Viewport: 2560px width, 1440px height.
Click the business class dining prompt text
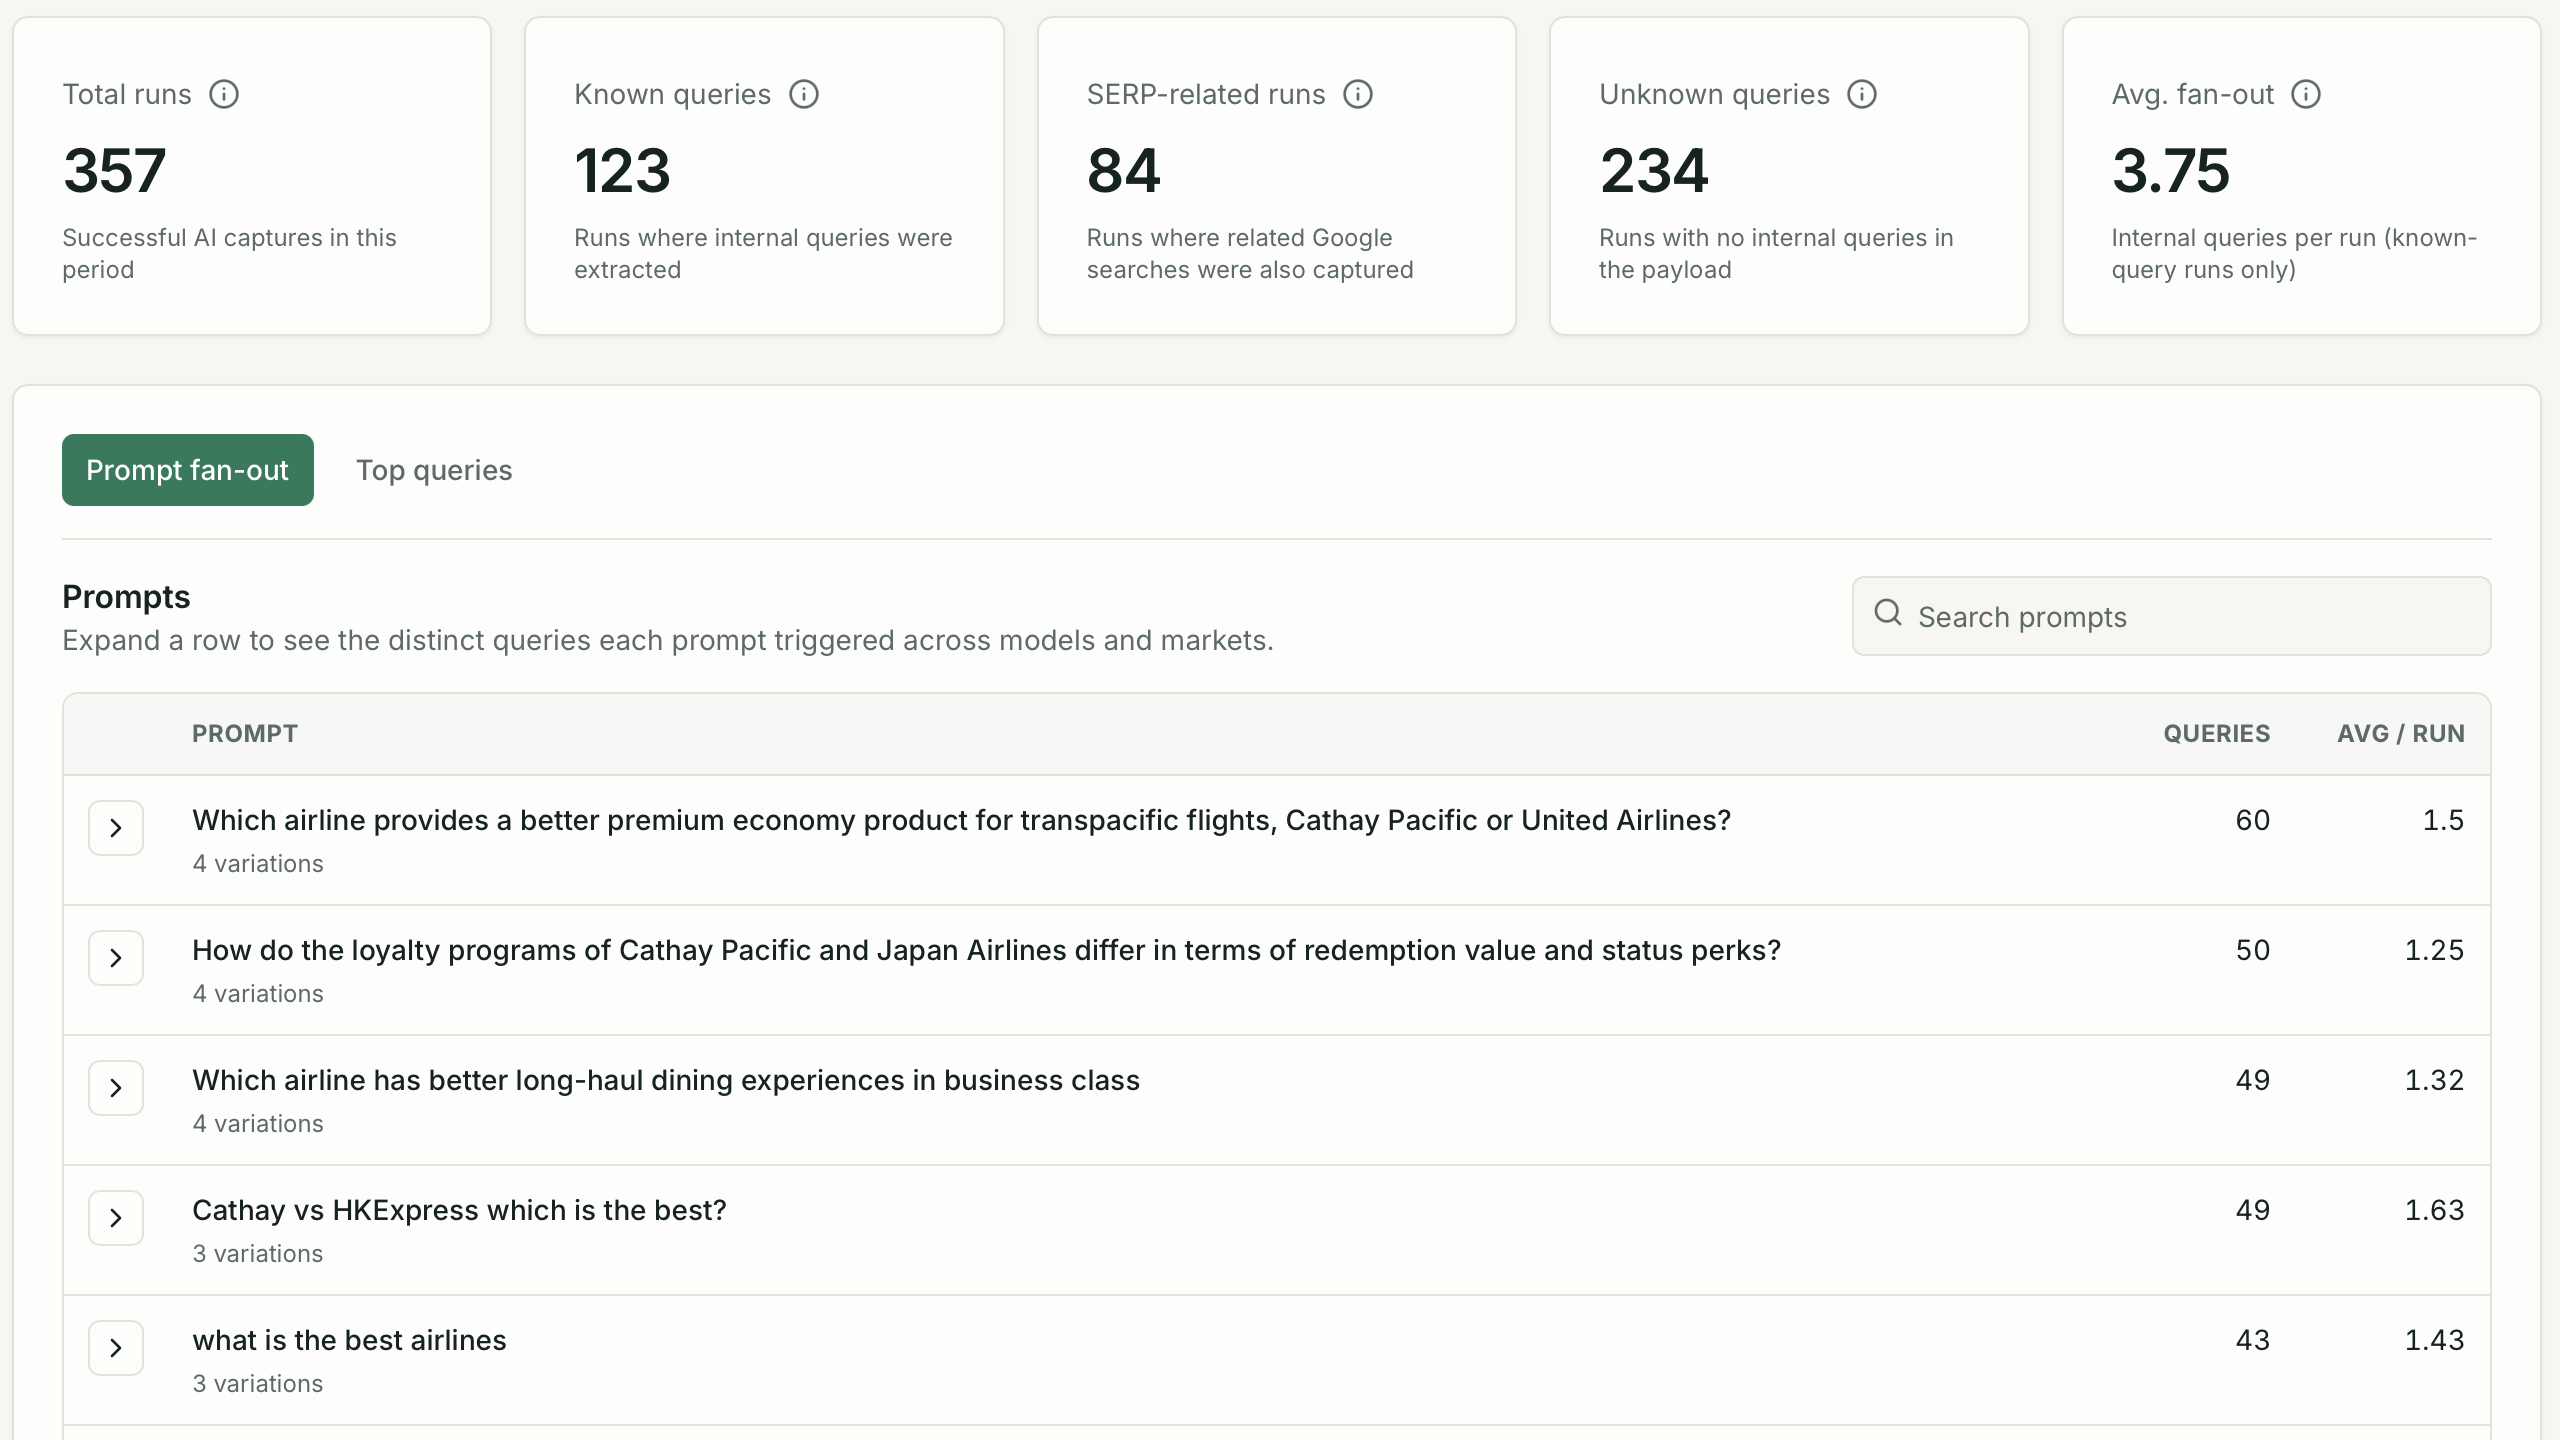pyautogui.click(x=666, y=1080)
